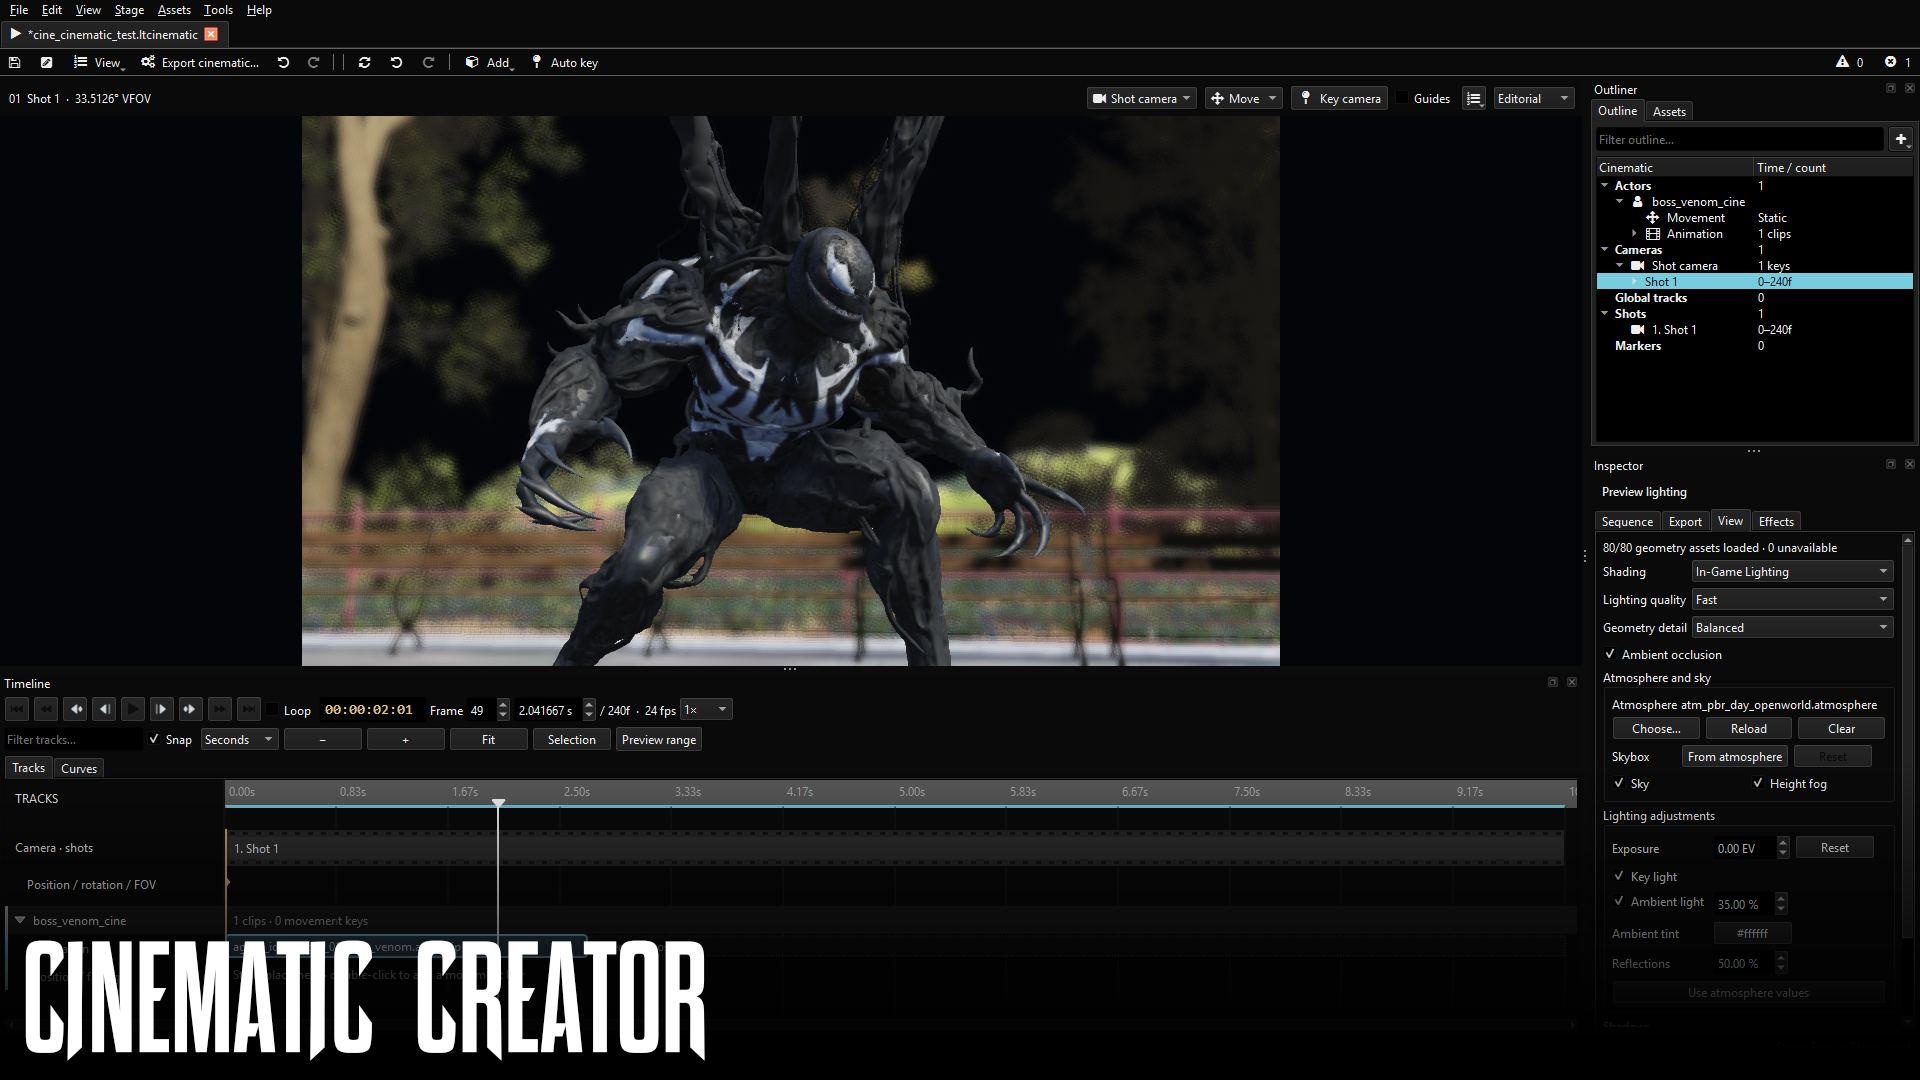1920x1080 pixels.
Task: Click the From atmosphere skybox button
Action: tap(1735, 756)
